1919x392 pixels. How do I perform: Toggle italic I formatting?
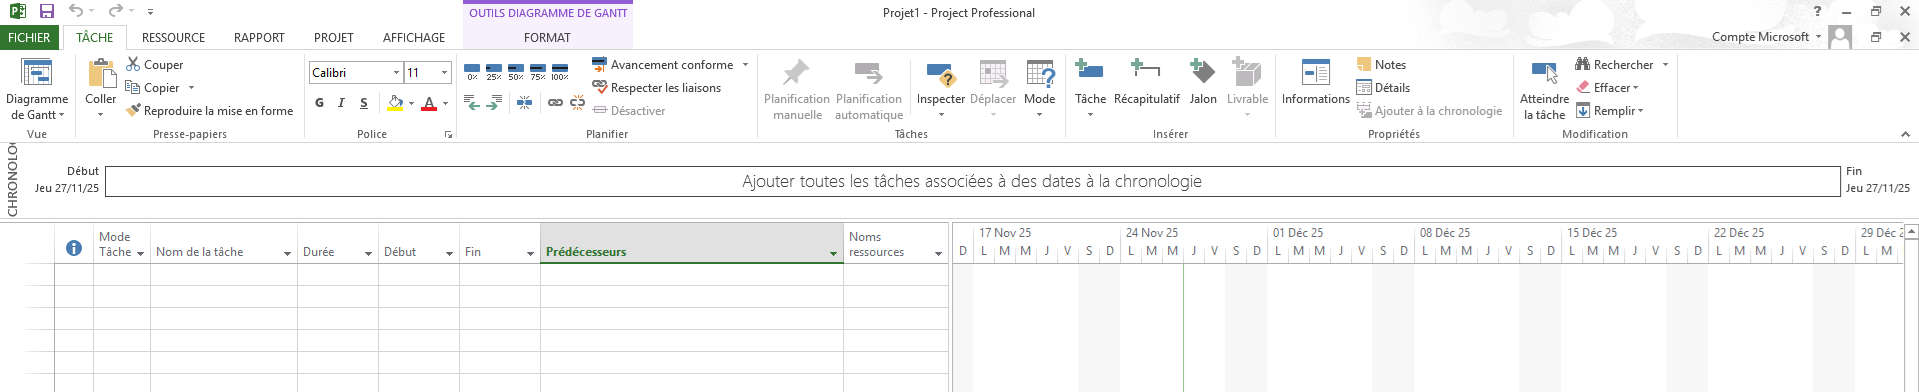click(x=341, y=102)
